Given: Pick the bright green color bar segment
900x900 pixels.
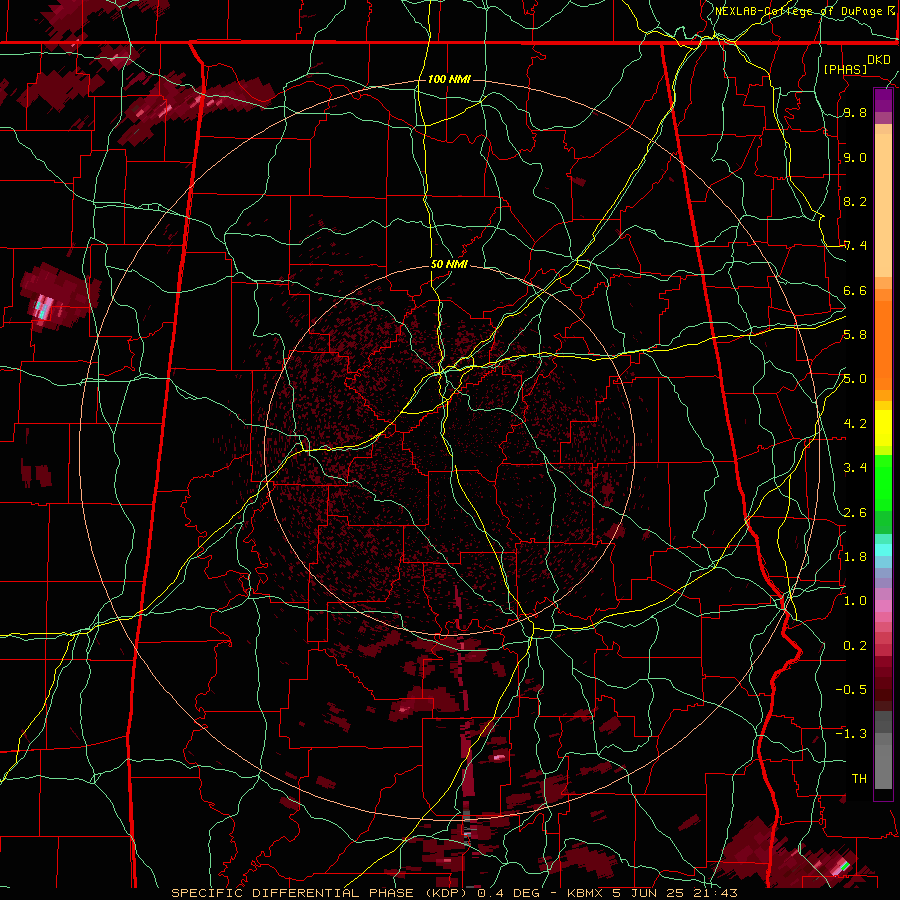Looking at the screenshot, I should (883, 482).
